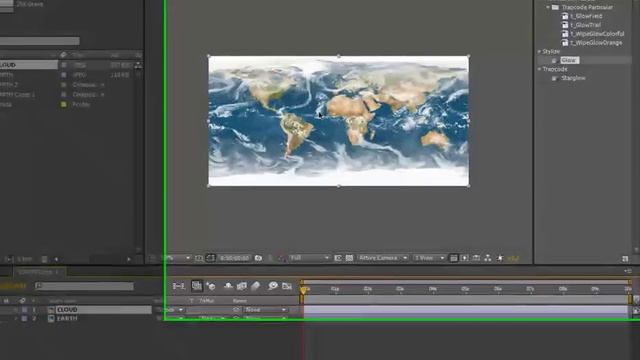This screenshot has height=360, width=640.
Task: Select the Glow effect under Stylize
Action: point(569,60)
